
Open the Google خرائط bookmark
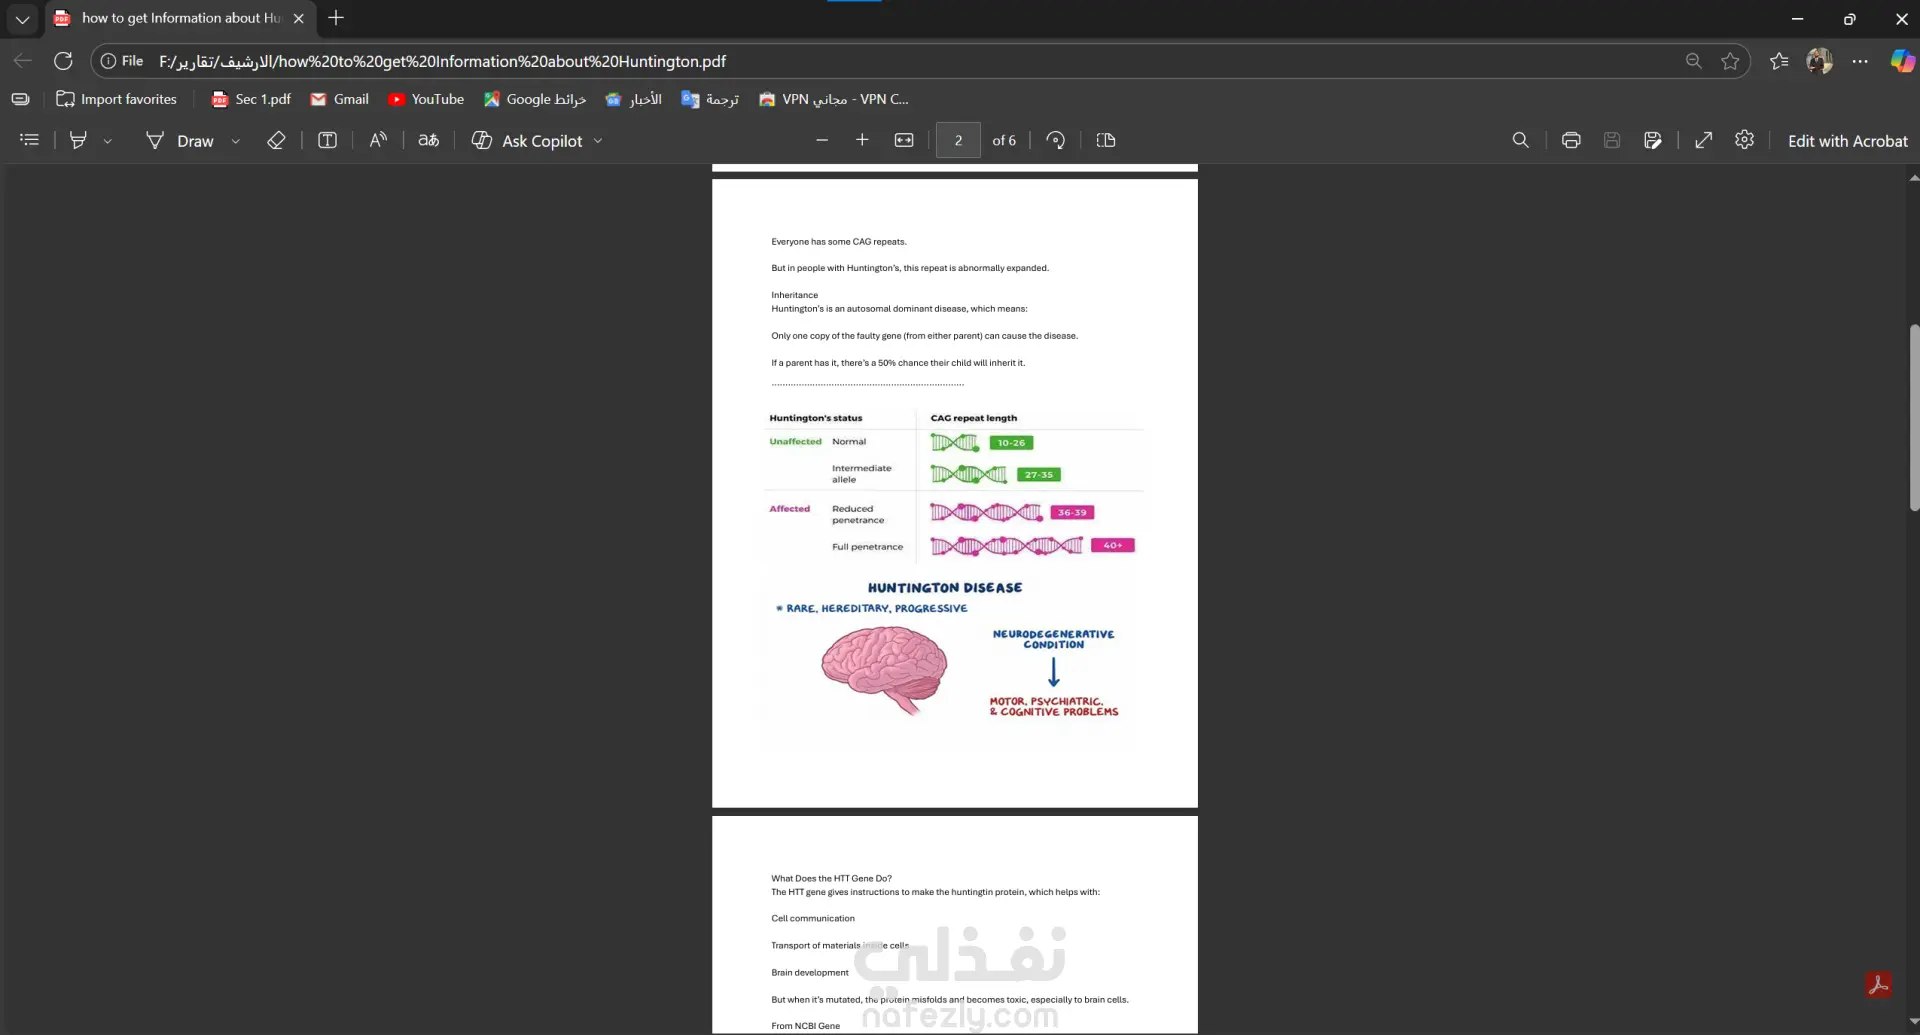pos(535,99)
